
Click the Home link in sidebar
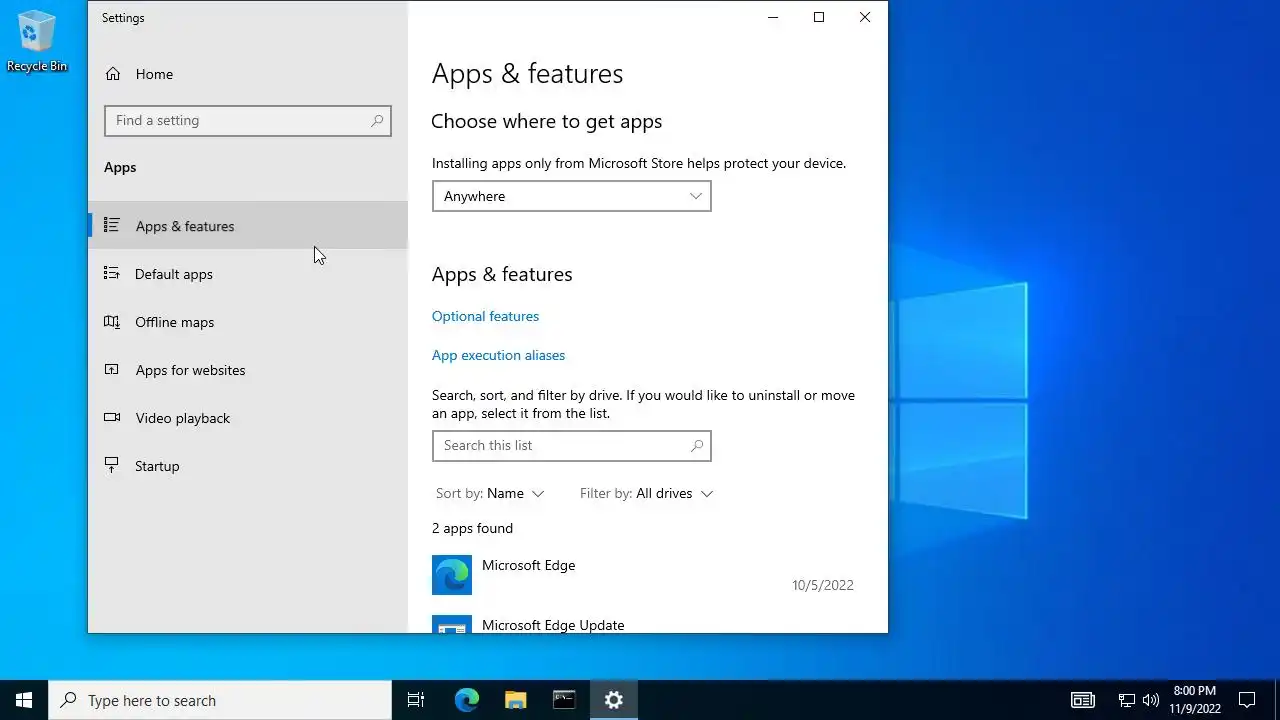click(x=154, y=74)
